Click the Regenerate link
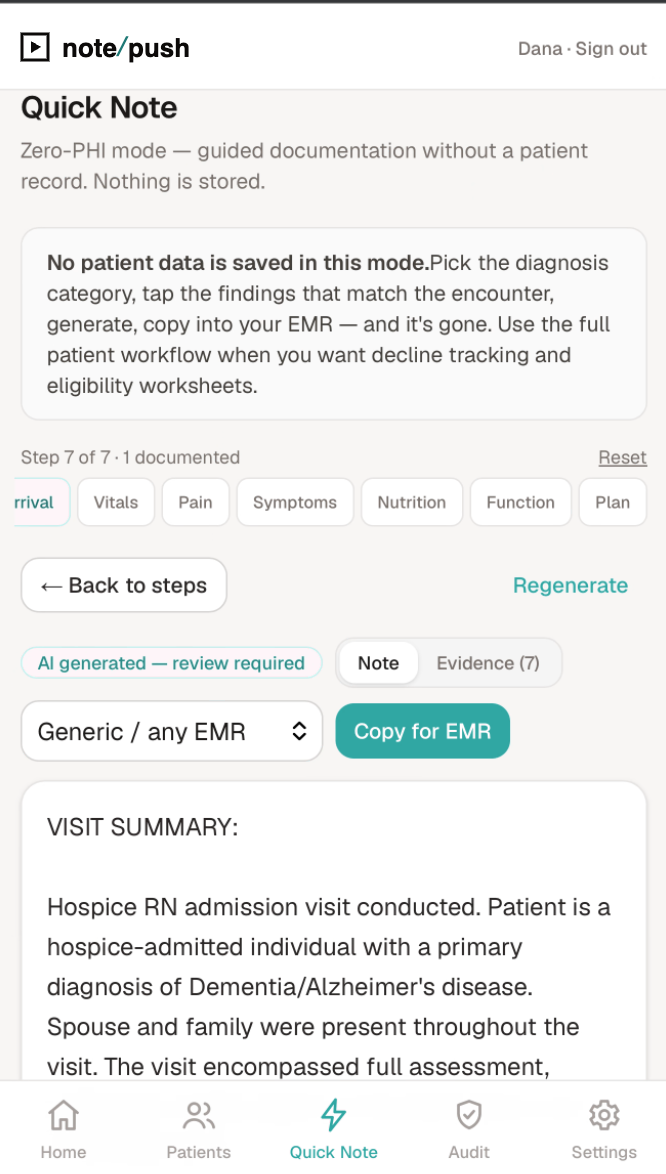 570,585
